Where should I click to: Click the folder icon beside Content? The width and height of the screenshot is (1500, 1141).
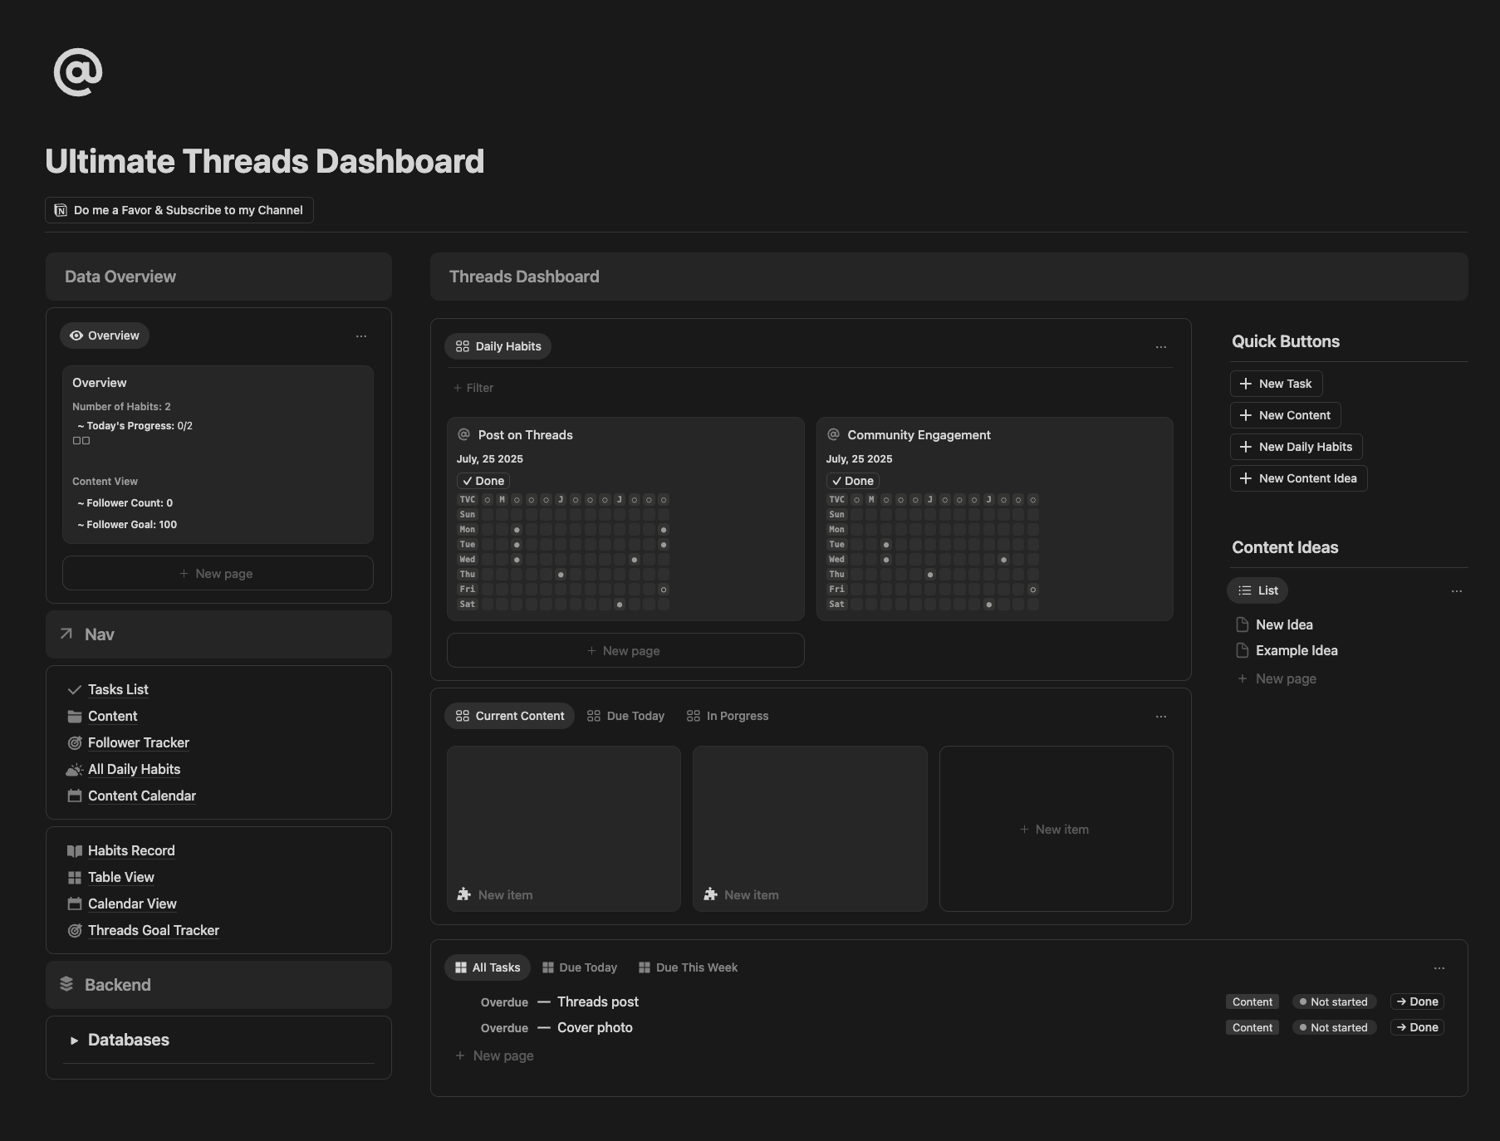(x=74, y=716)
